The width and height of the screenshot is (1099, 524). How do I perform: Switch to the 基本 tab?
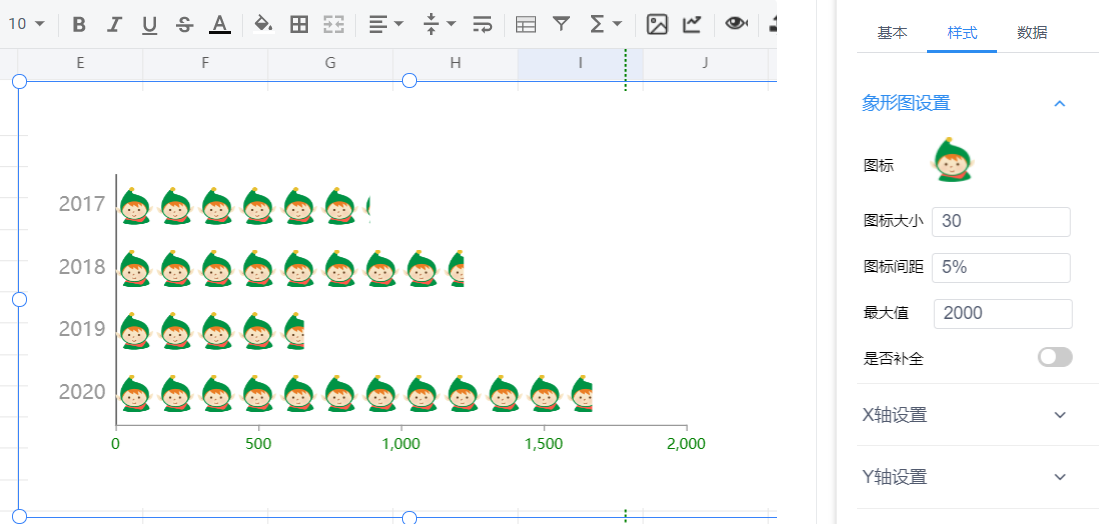tap(892, 33)
